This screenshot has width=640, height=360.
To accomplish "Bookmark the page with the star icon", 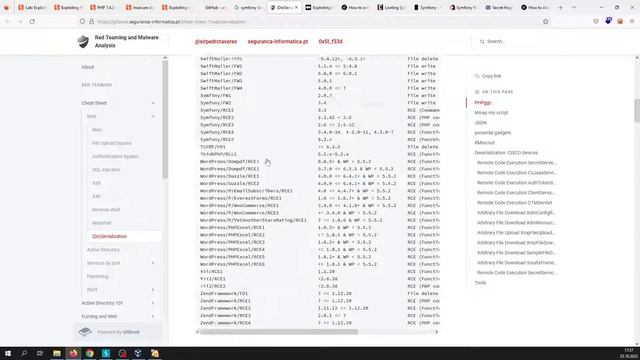I will click(546, 21).
